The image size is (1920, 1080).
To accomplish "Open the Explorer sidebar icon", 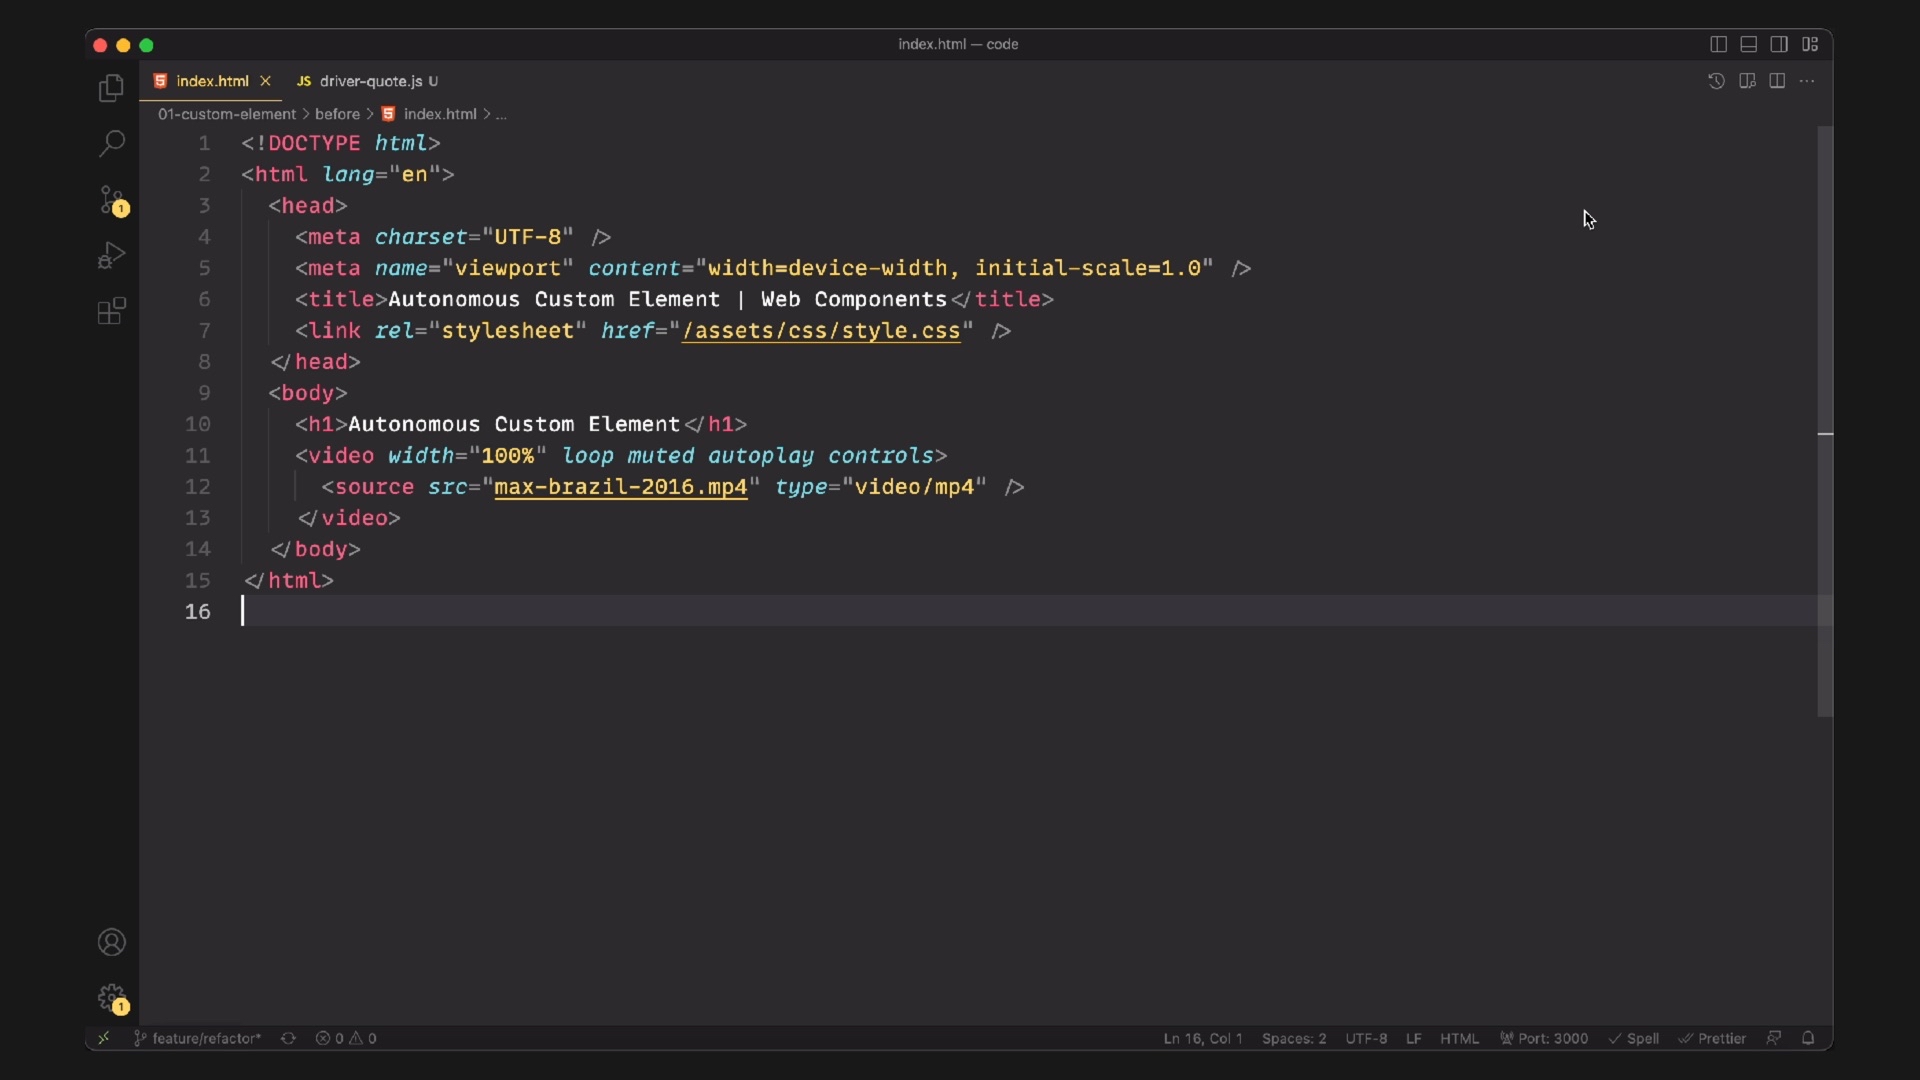I will coord(111,89).
